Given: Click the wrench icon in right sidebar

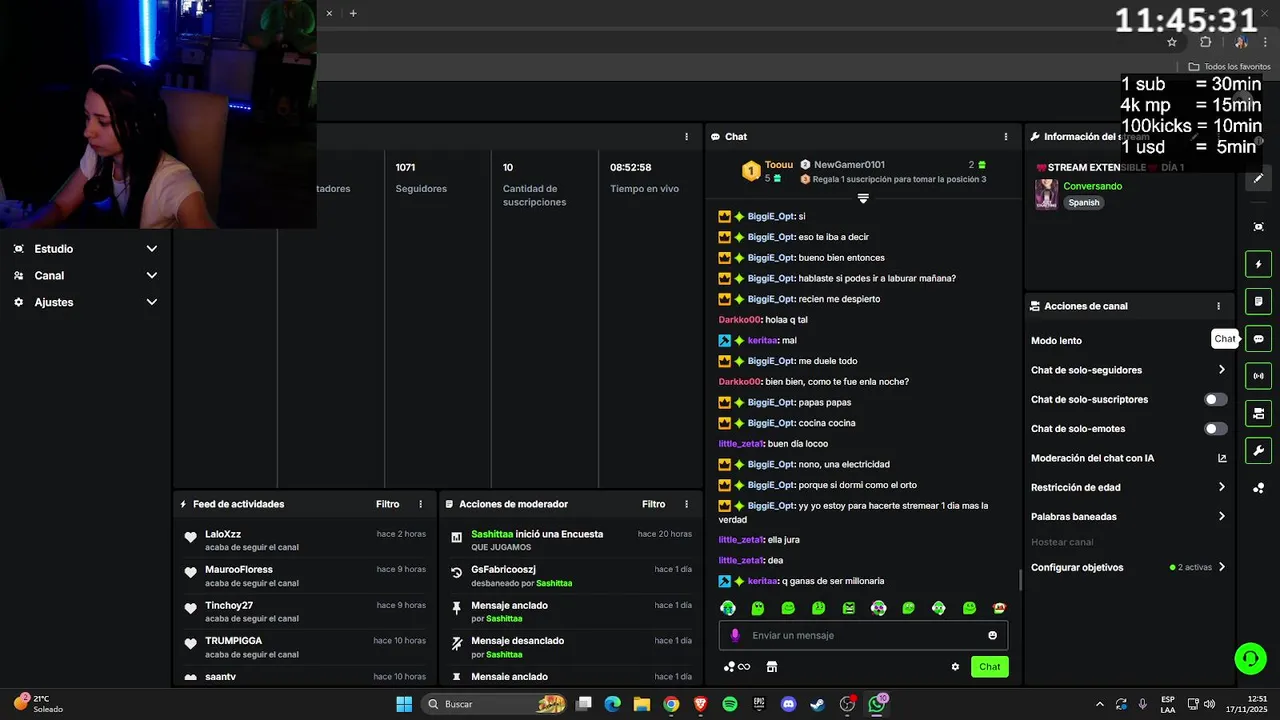Looking at the screenshot, I should 1258,450.
